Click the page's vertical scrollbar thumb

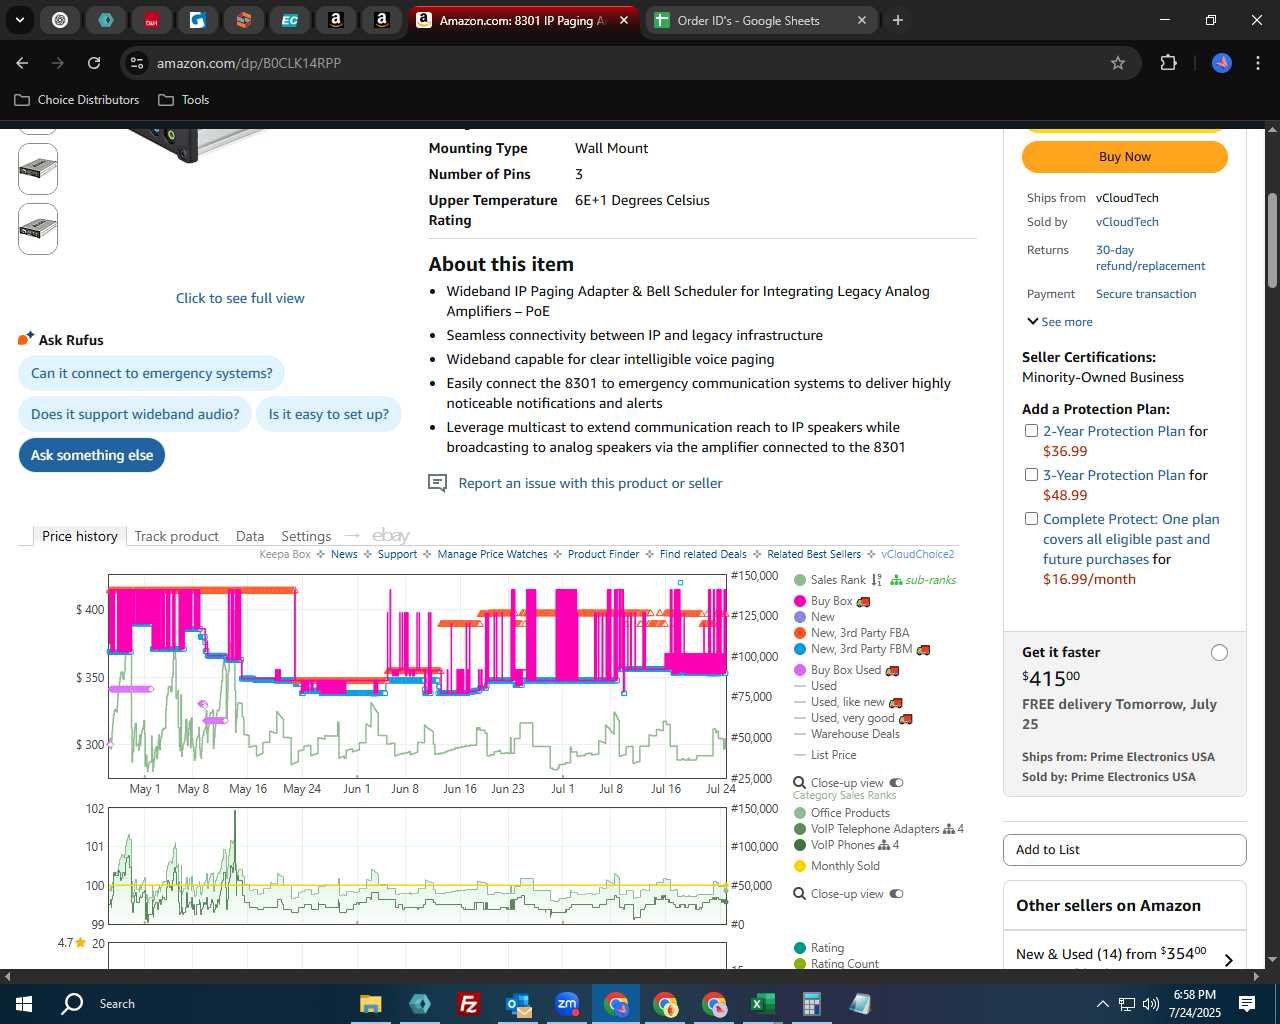pyautogui.click(x=1272, y=240)
